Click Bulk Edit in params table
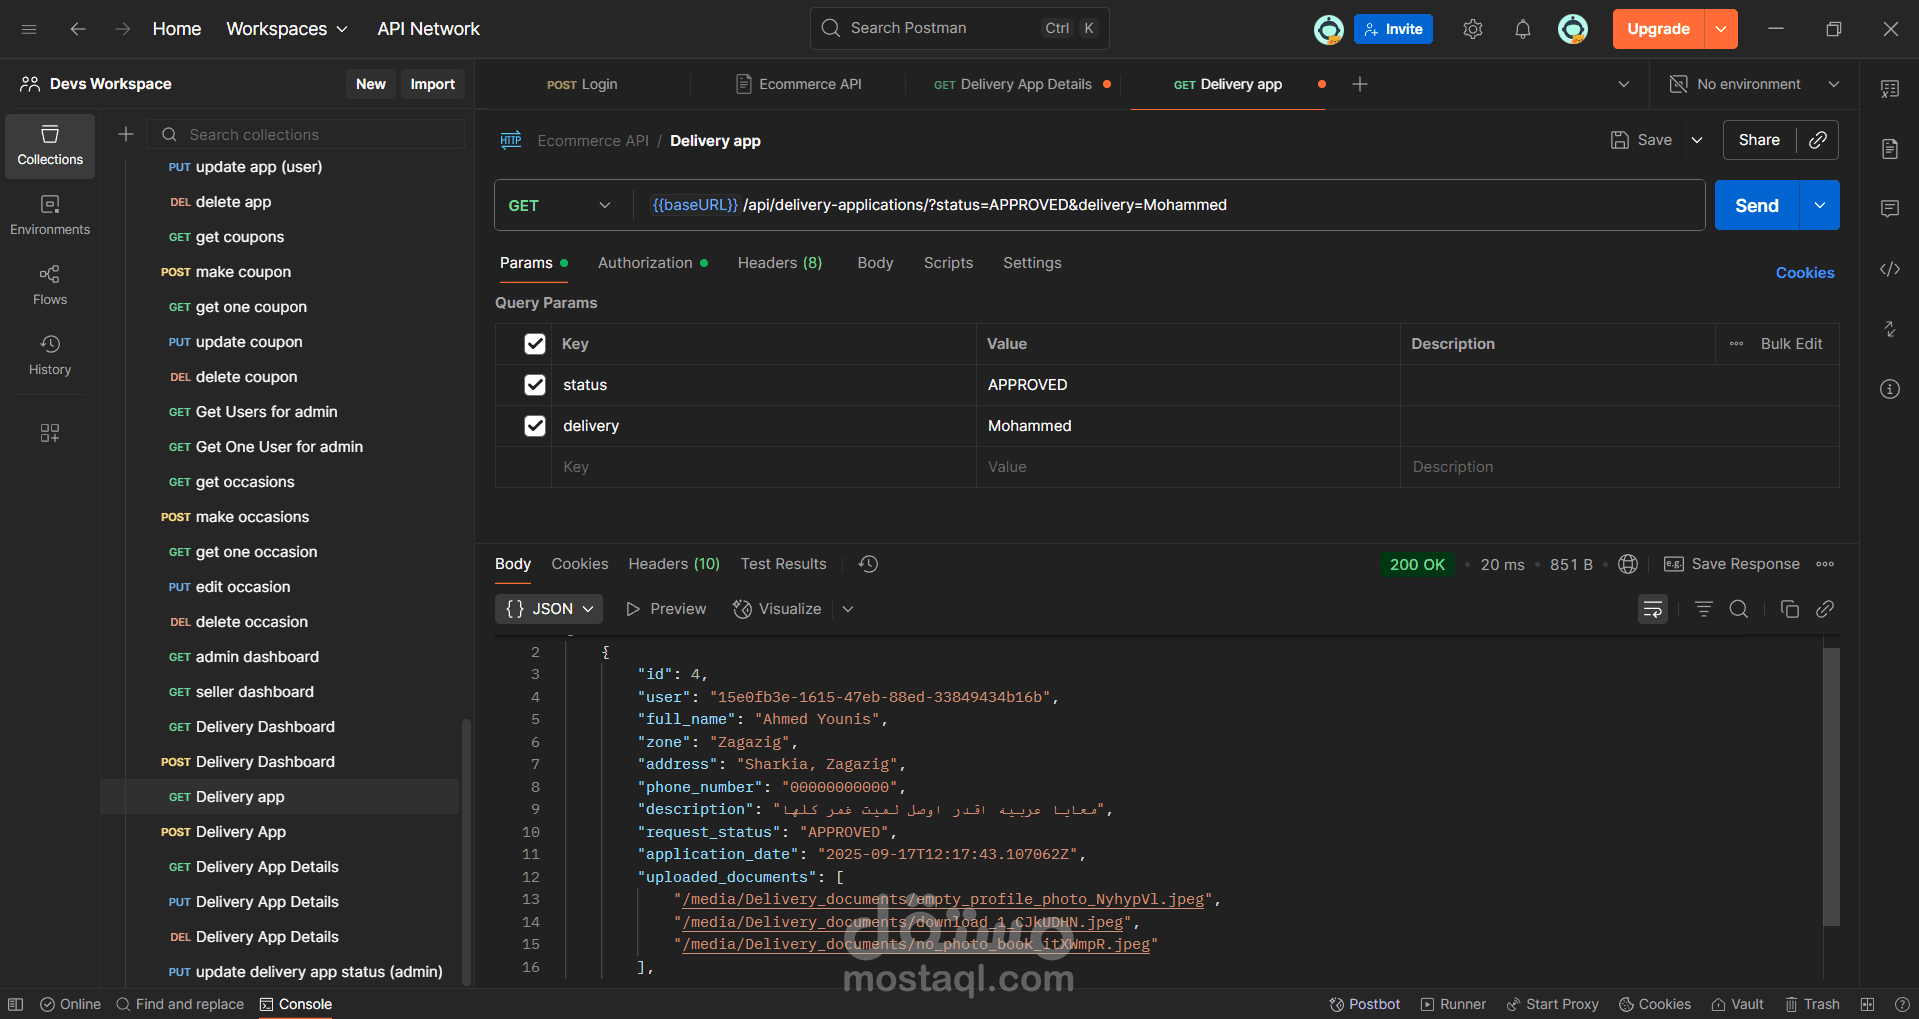 pyautogui.click(x=1791, y=344)
